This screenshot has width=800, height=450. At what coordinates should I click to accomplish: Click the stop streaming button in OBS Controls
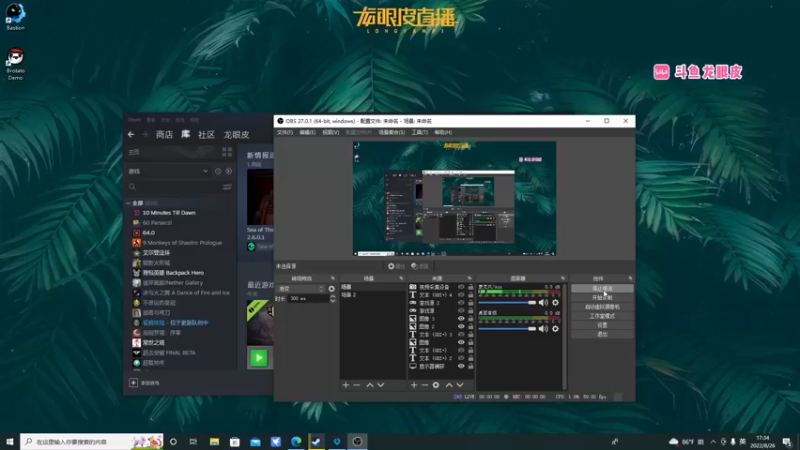click(602, 288)
